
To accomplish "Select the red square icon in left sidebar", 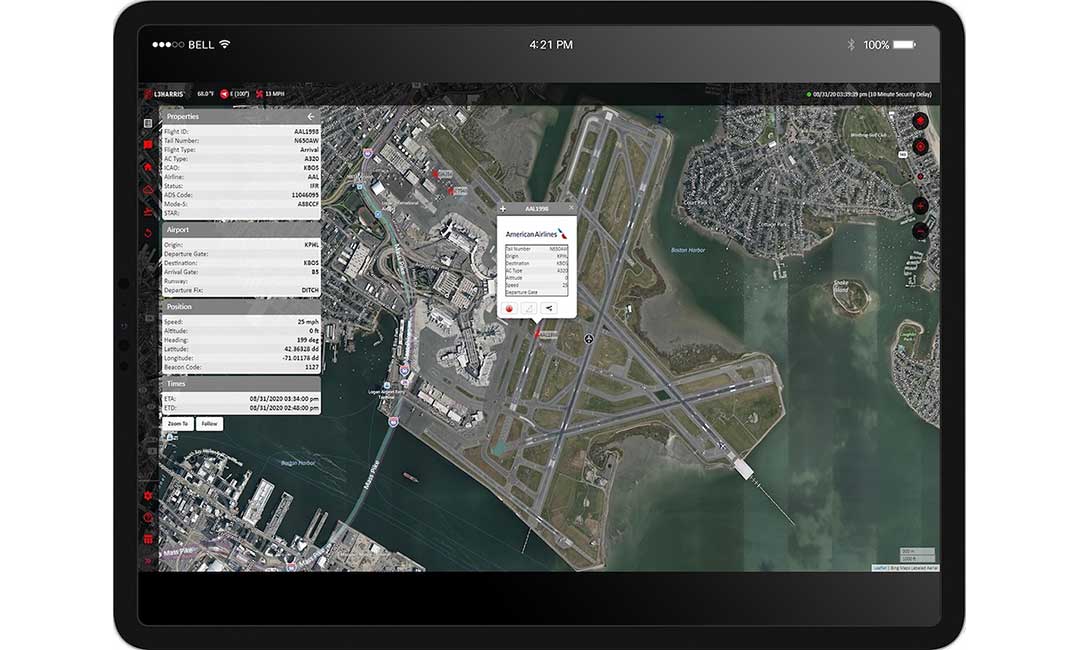I will click(x=147, y=145).
